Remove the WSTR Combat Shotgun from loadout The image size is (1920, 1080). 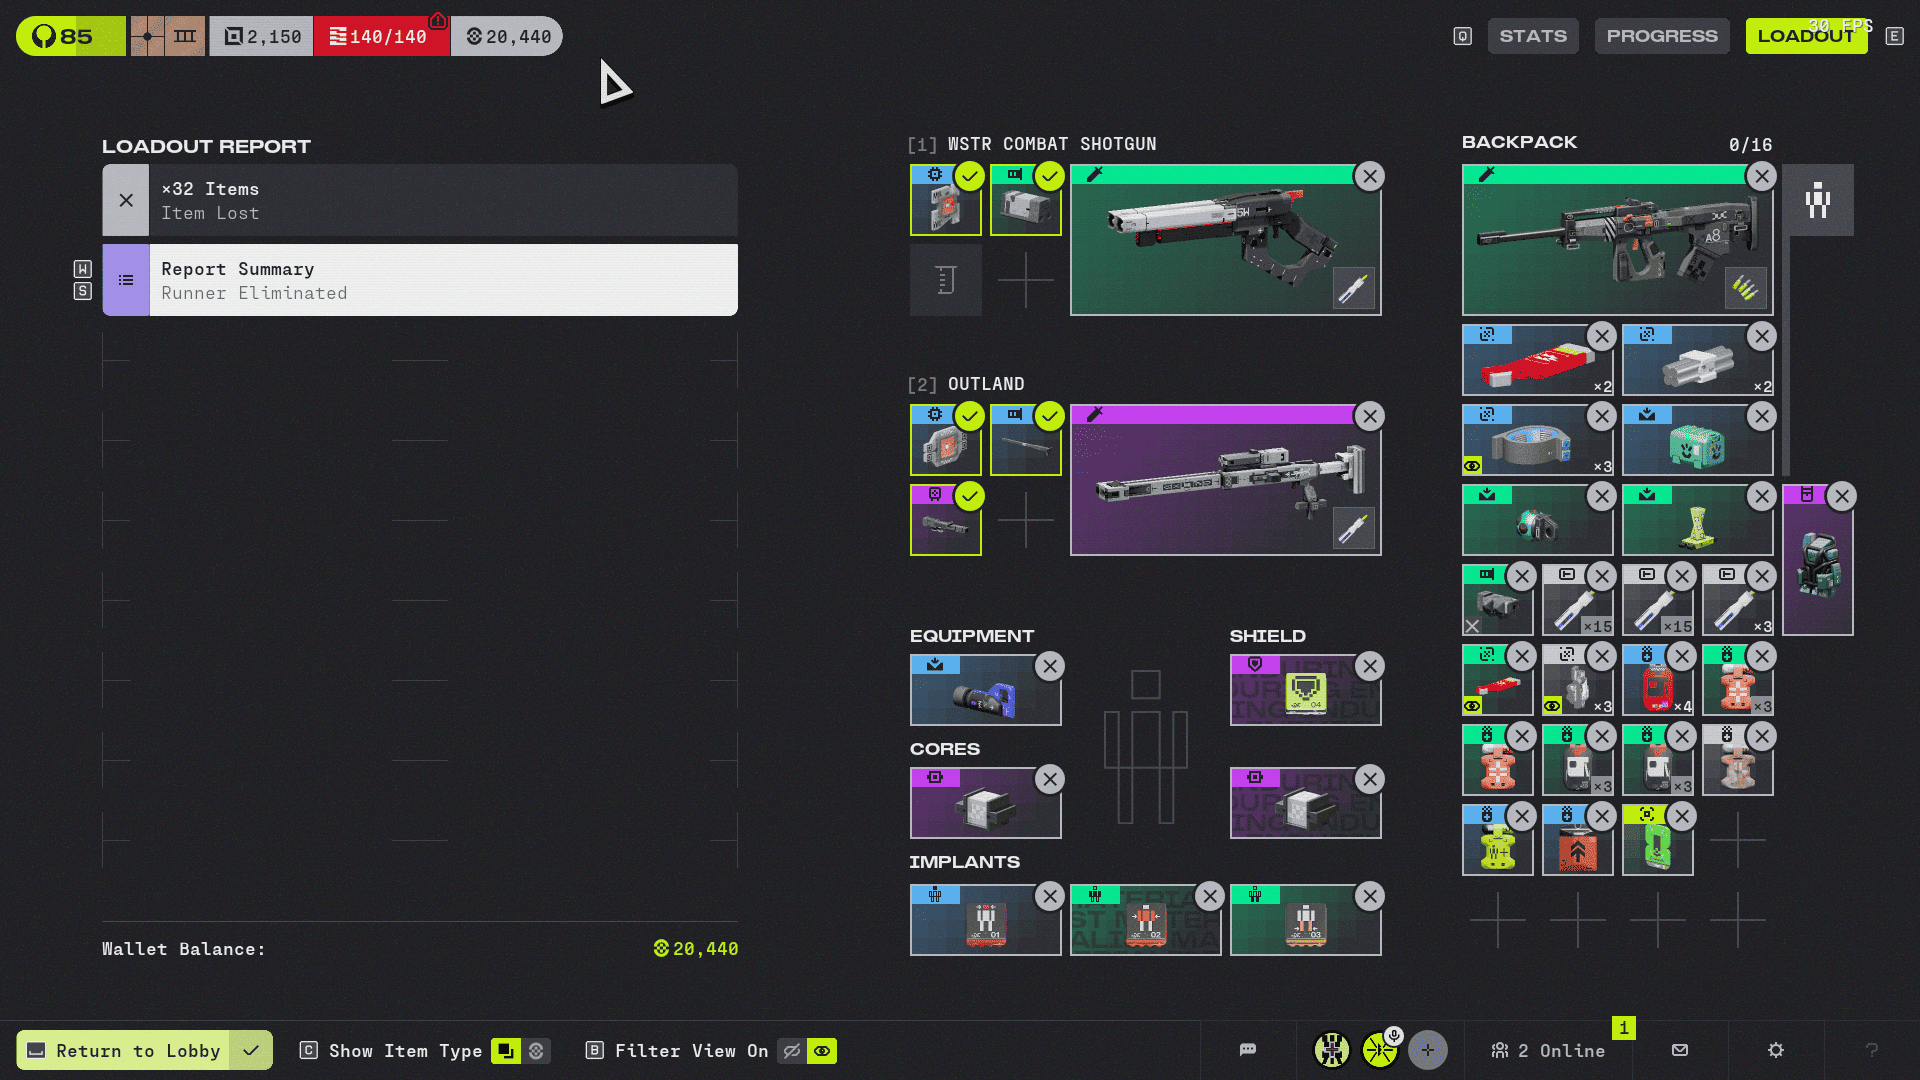(1369, 176)
